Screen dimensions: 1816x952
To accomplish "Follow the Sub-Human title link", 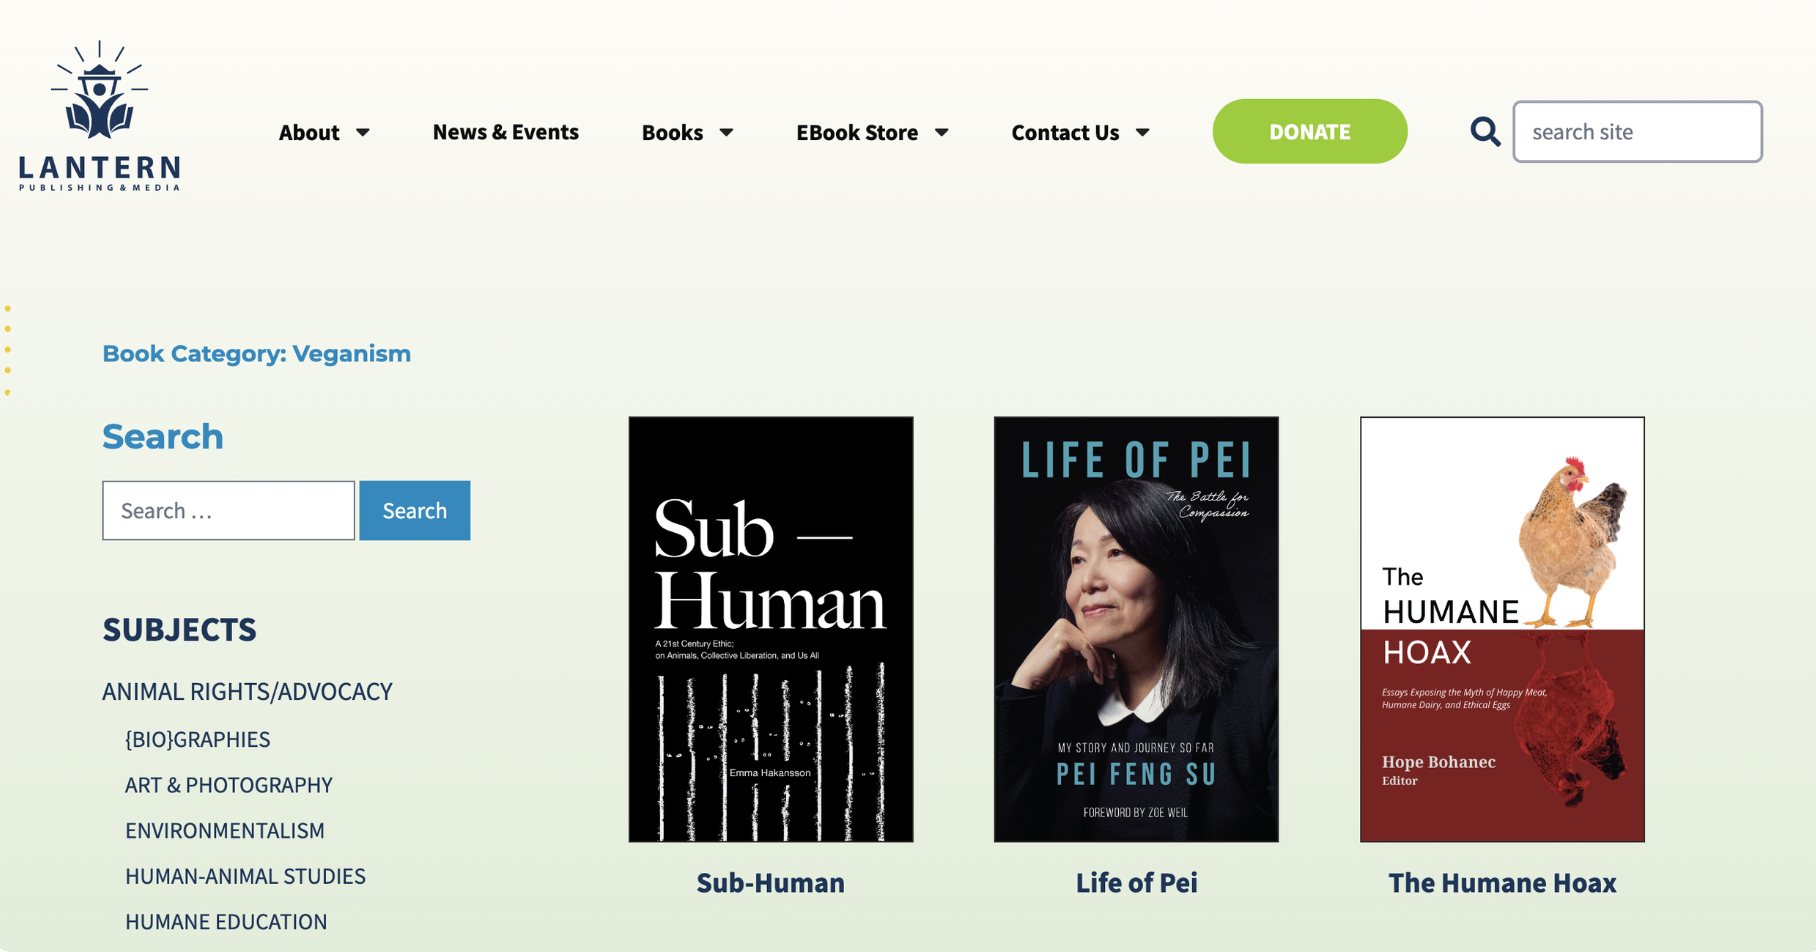I will pos(770,882).
